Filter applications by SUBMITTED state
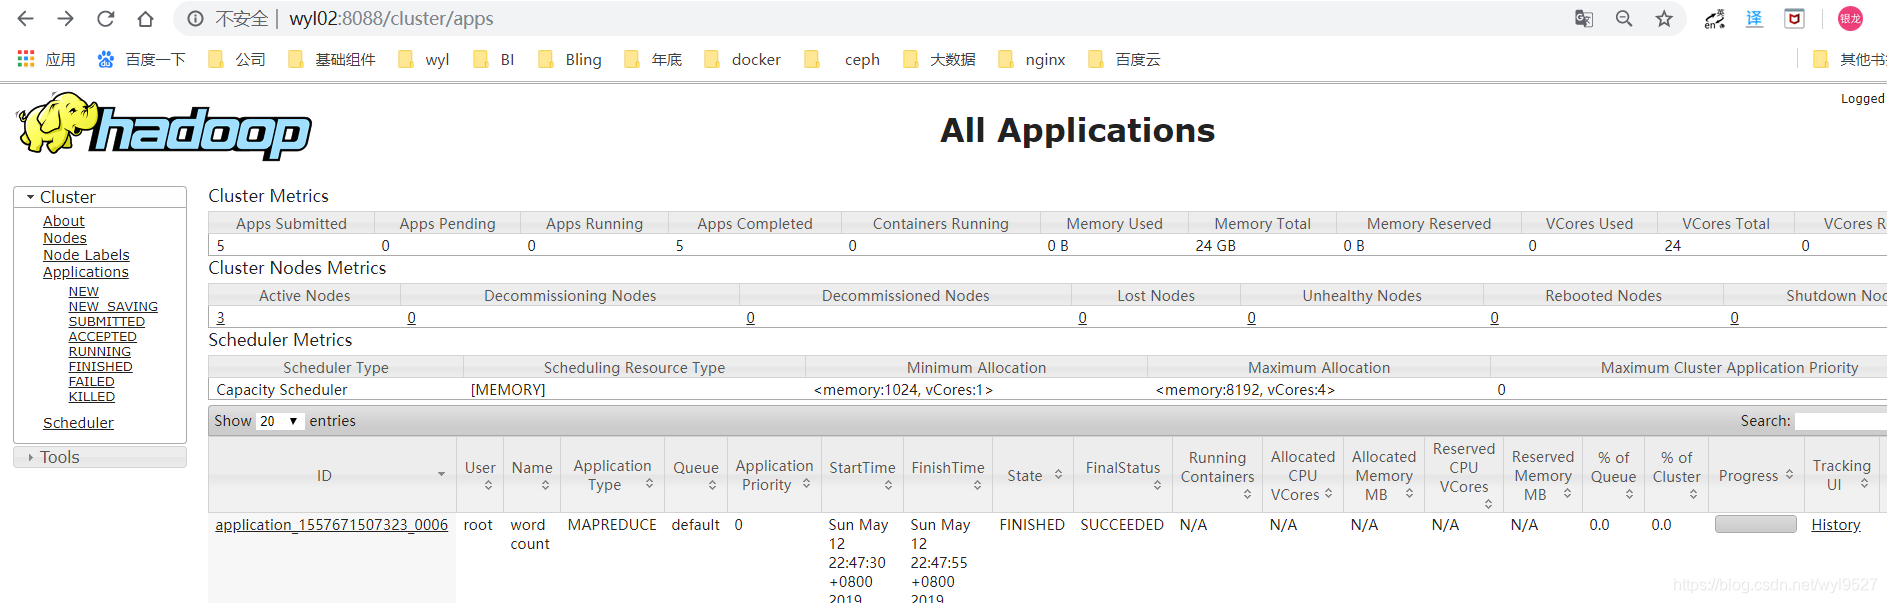Viewport: 1887px width, 603px height. pos(107,322)
